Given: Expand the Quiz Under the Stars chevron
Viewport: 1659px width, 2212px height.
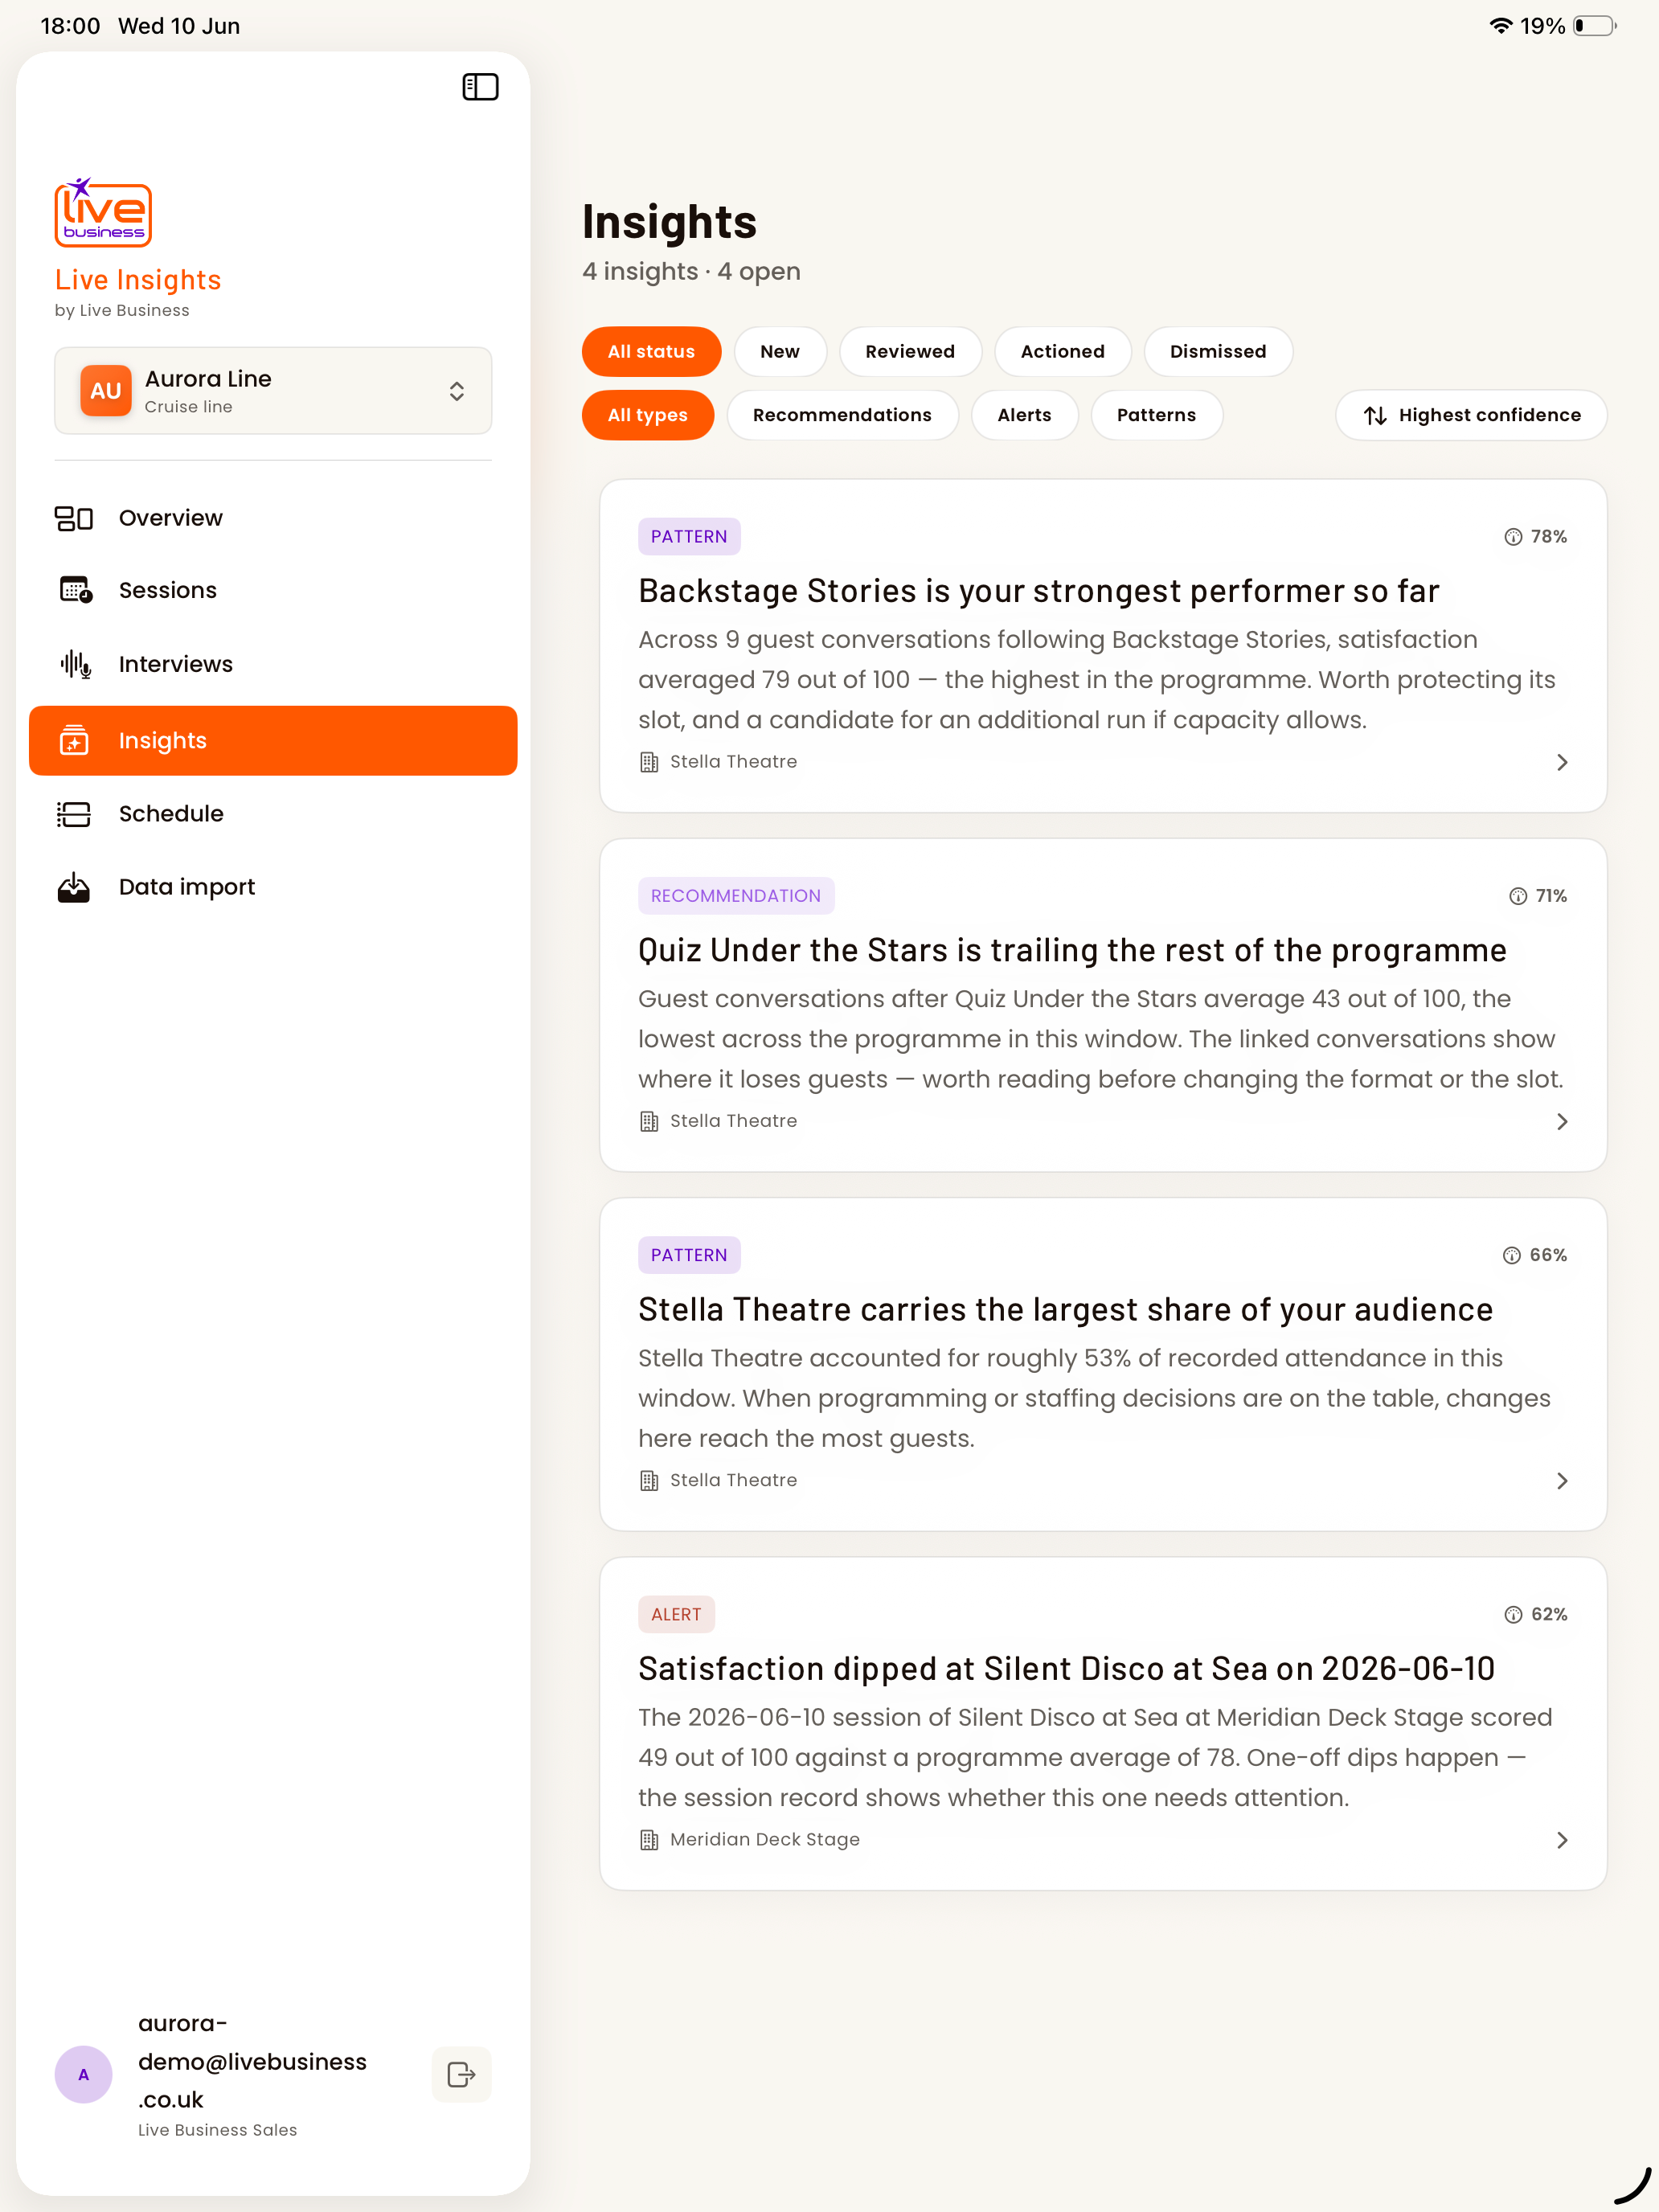Looking at the screenshot, I should click(x=1562, y=1121).
